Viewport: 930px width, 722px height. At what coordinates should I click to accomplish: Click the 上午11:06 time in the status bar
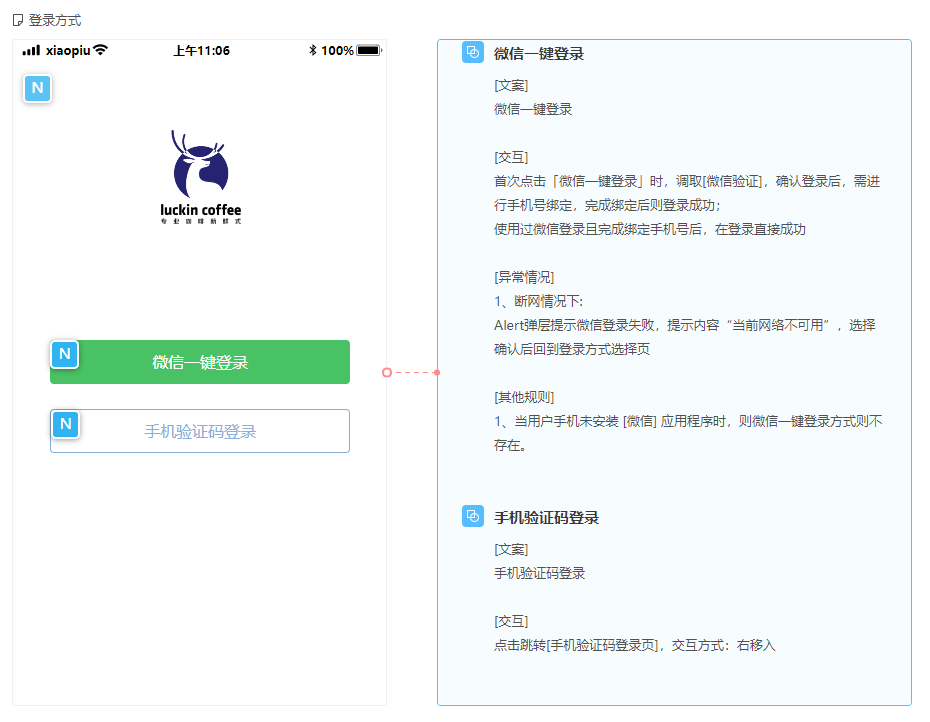pyautogui.click(x=202, y=51)
